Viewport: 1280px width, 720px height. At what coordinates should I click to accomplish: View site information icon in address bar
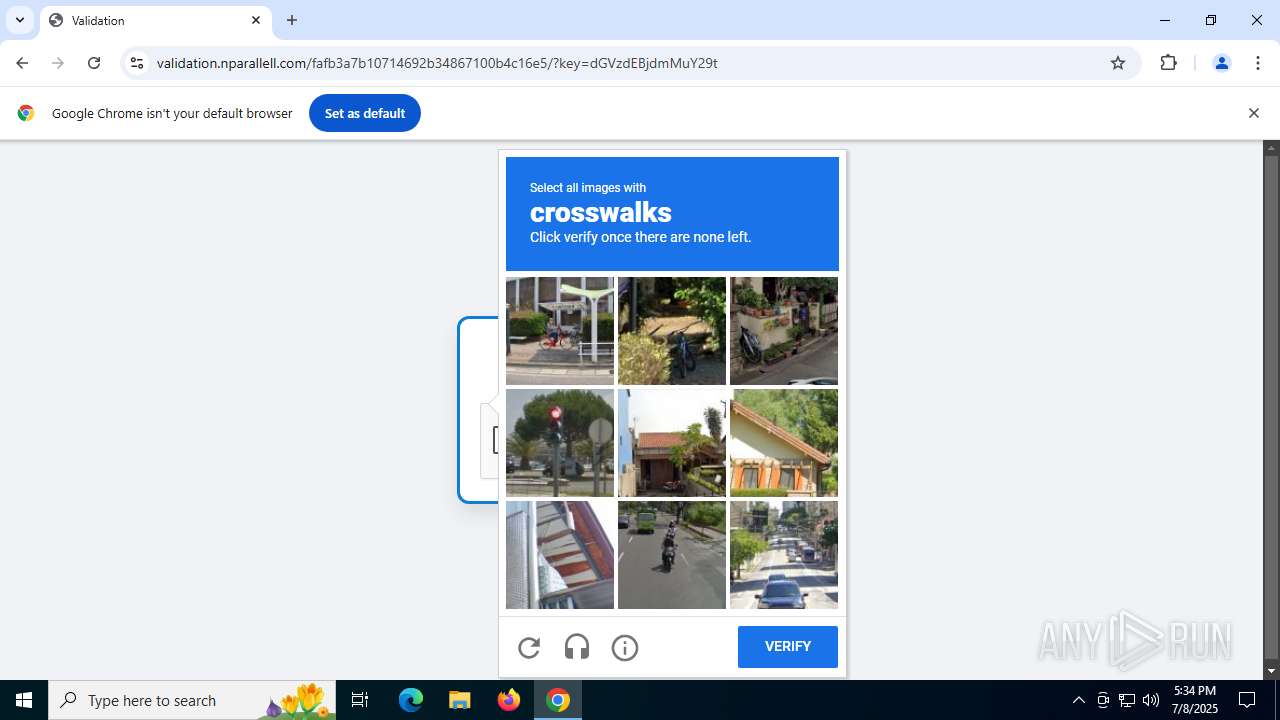pos(137,63)
